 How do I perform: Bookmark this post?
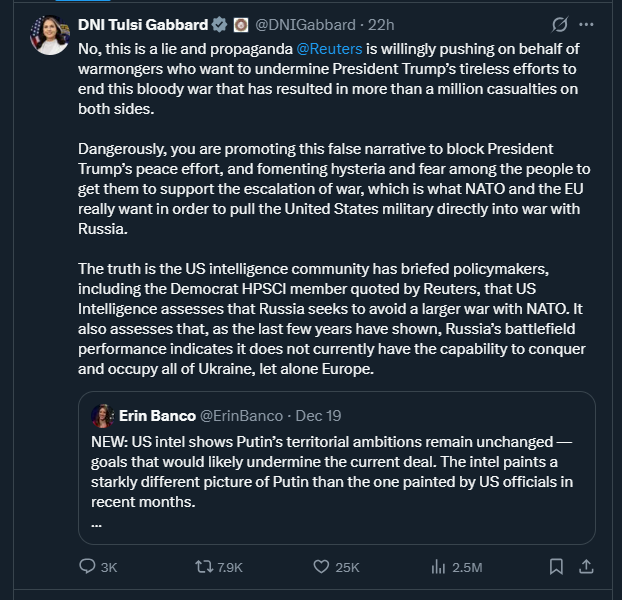(556, 567)
